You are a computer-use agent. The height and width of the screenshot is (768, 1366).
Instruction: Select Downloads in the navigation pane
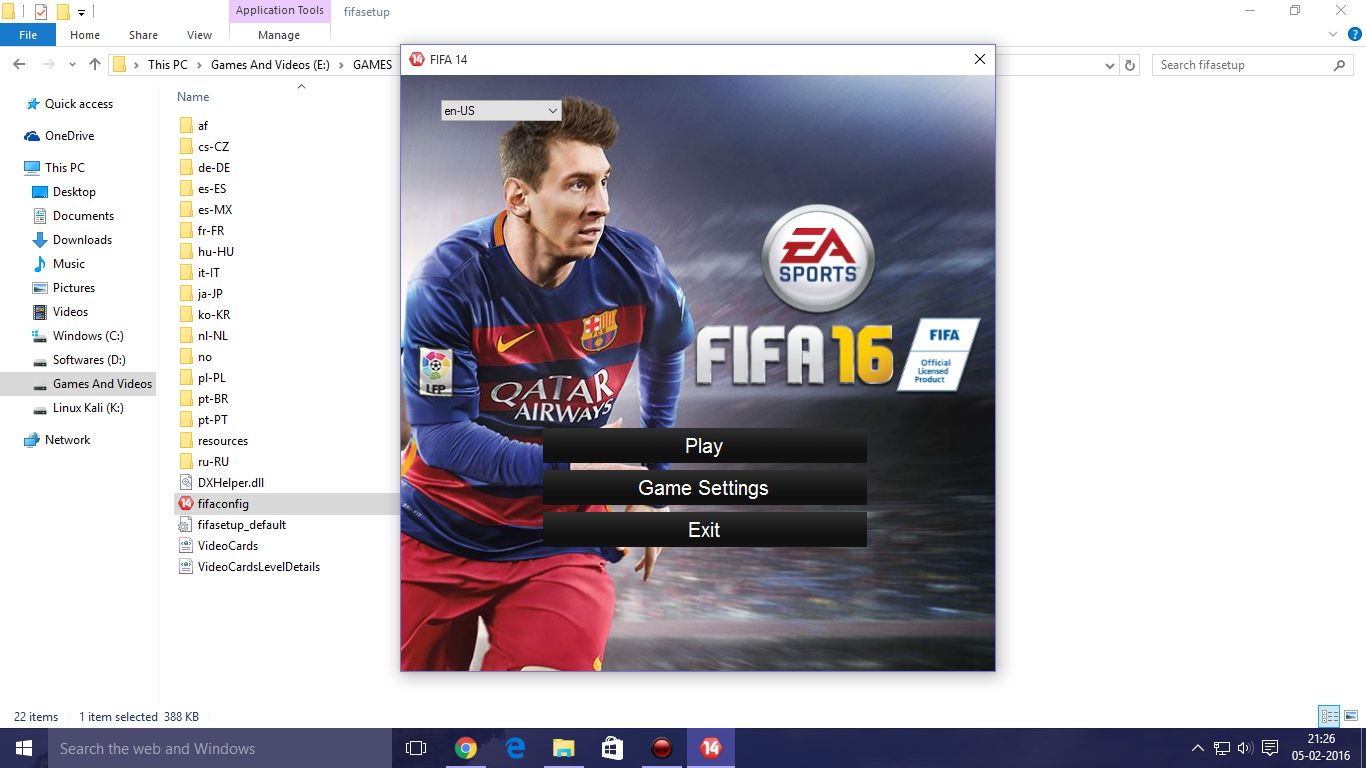(x=82, y=240)
